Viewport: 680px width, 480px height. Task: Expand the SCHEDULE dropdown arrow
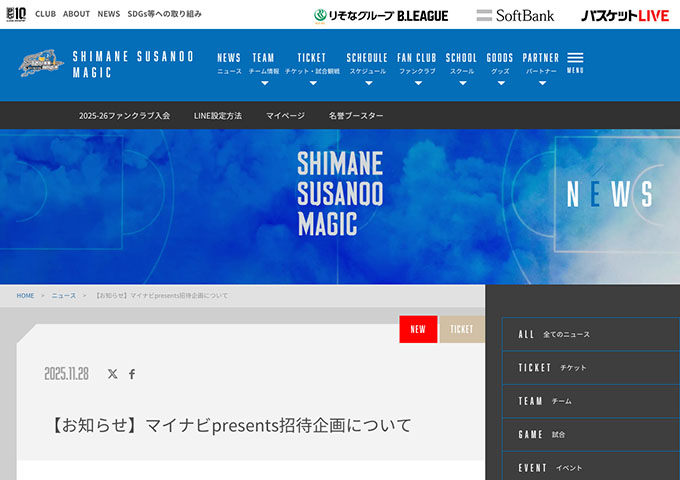(369, 83)
